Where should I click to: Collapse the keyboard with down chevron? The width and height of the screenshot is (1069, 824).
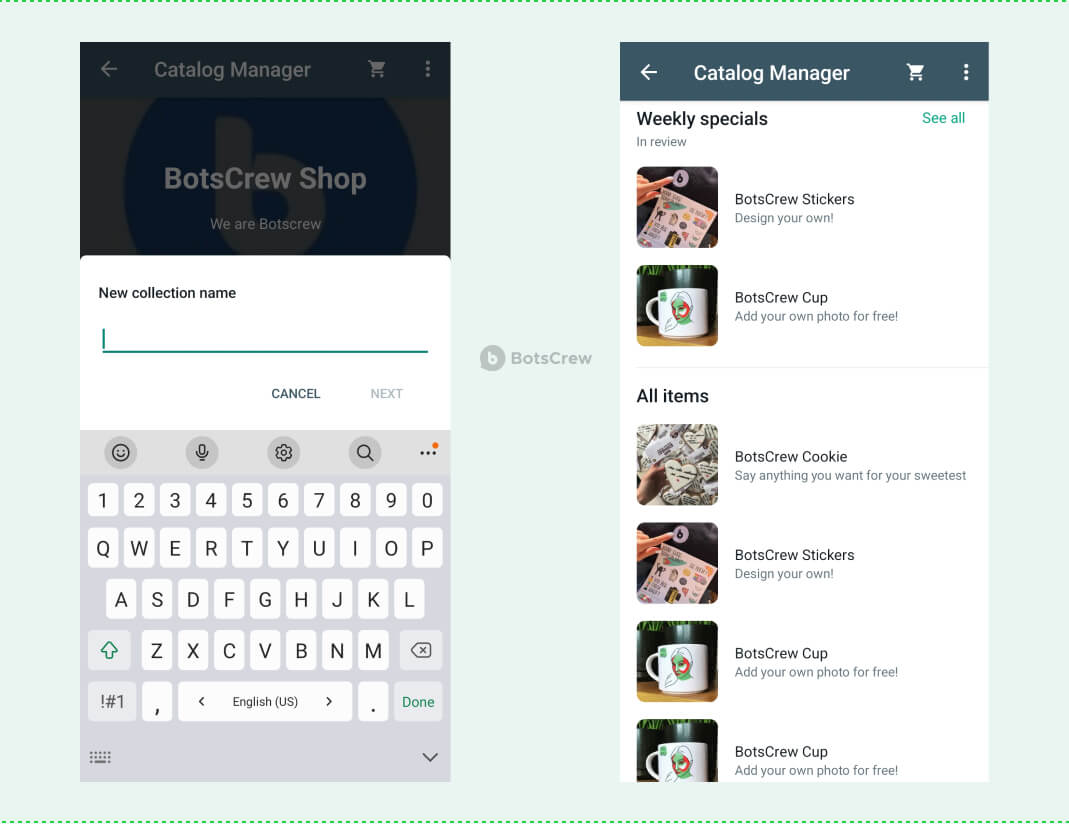coord(430,757)
